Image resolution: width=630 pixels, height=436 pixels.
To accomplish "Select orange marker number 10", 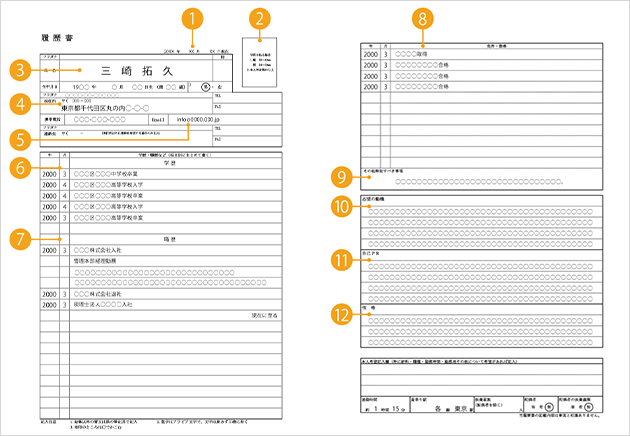I will click(x=340, y=206).
